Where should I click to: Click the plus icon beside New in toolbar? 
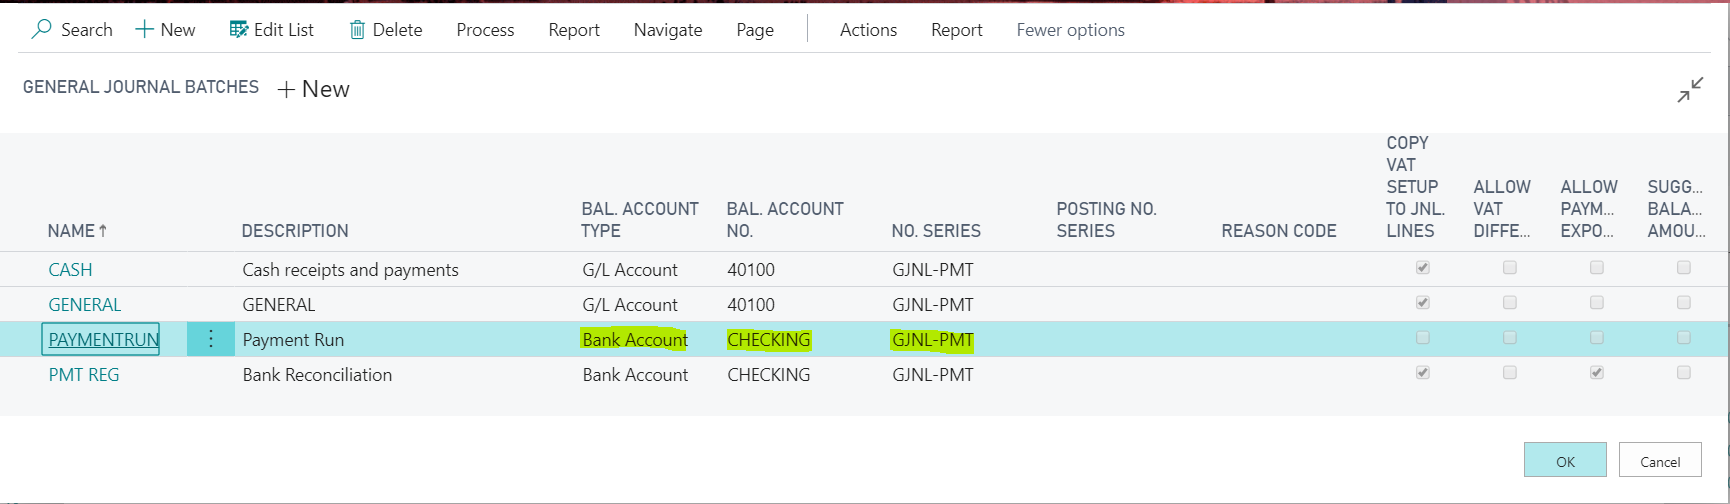(x=145, y=30)
